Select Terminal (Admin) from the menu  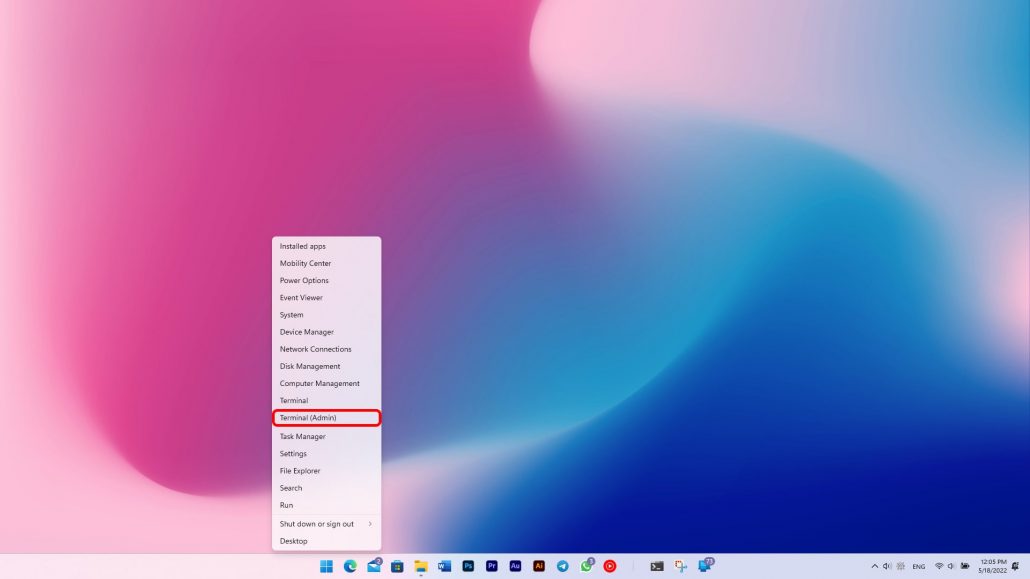(326, 418)
